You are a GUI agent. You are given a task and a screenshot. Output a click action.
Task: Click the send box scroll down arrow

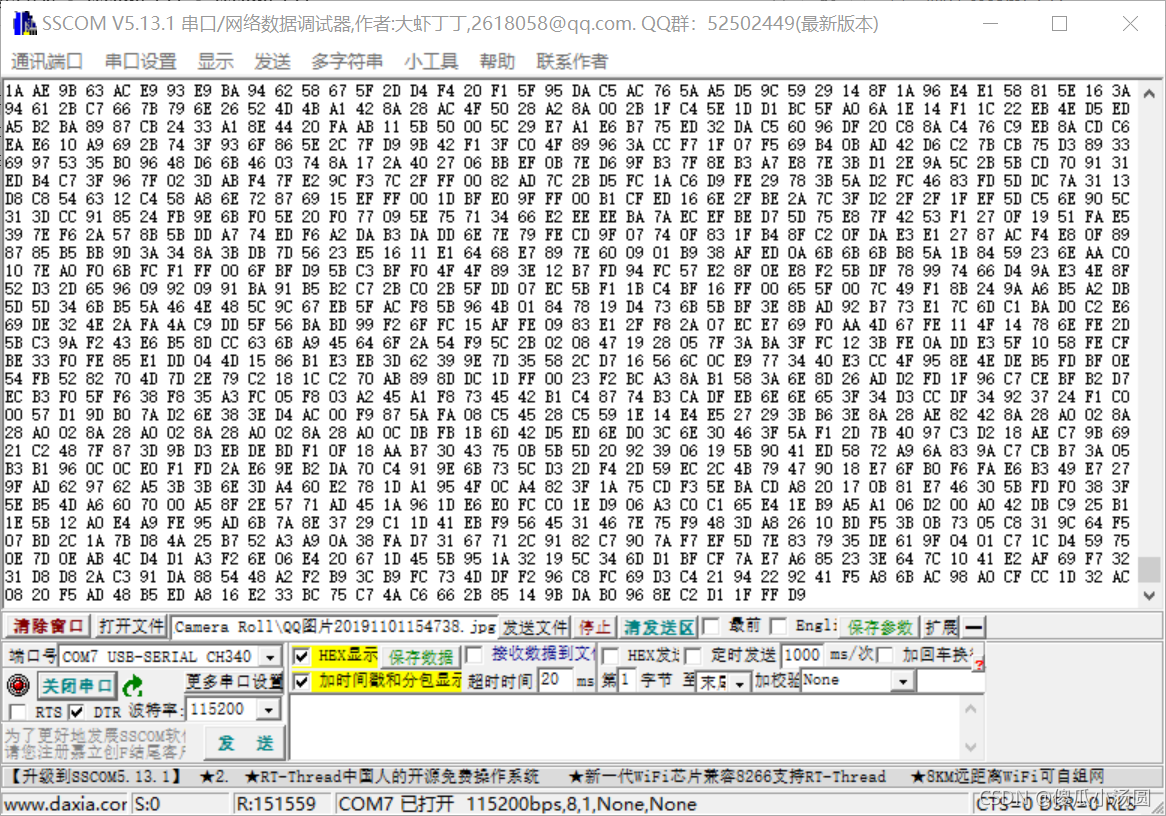click(x=971, y=746)
